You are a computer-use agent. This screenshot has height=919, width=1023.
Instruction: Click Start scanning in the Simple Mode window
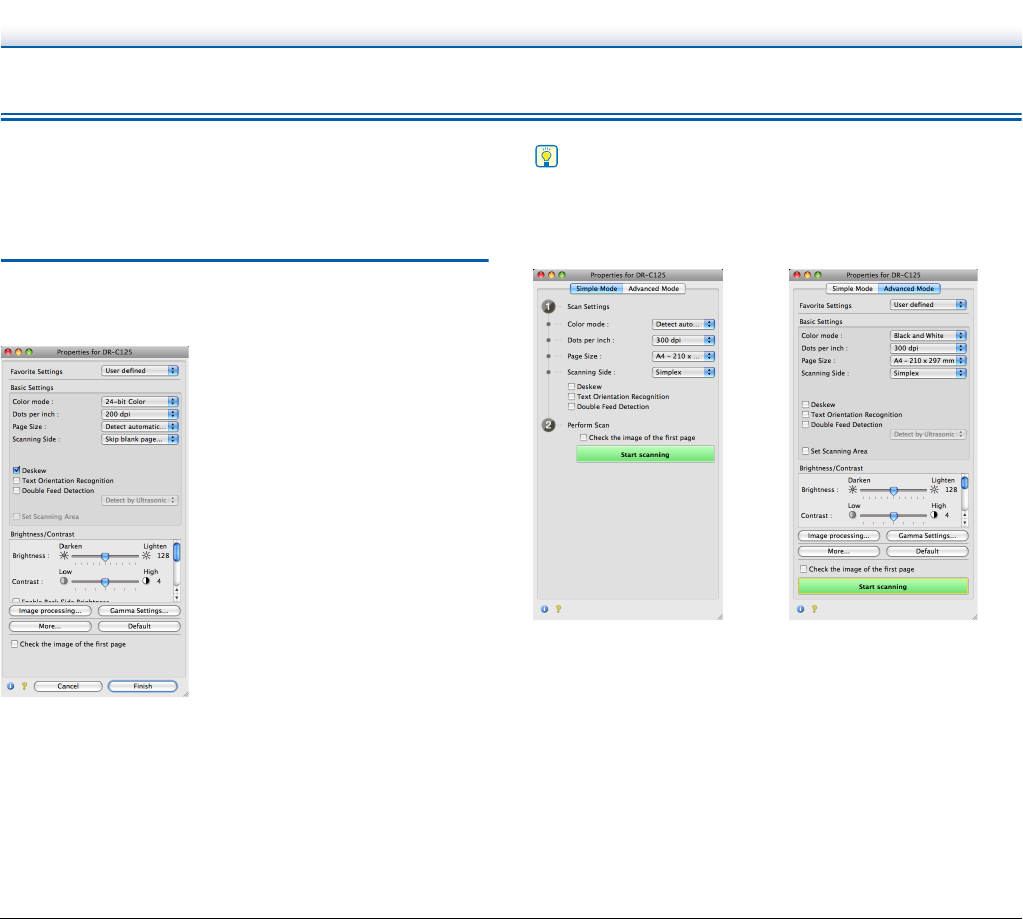(645, 455)
